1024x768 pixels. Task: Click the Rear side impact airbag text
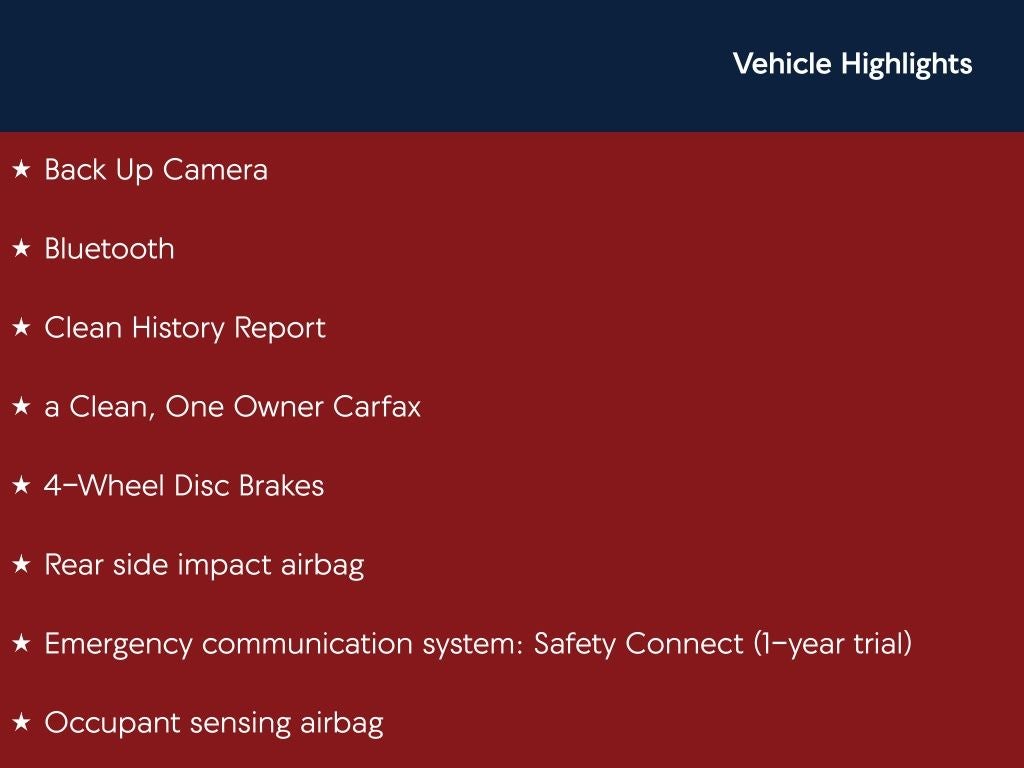pyautogui.click(x=204, y=565)
